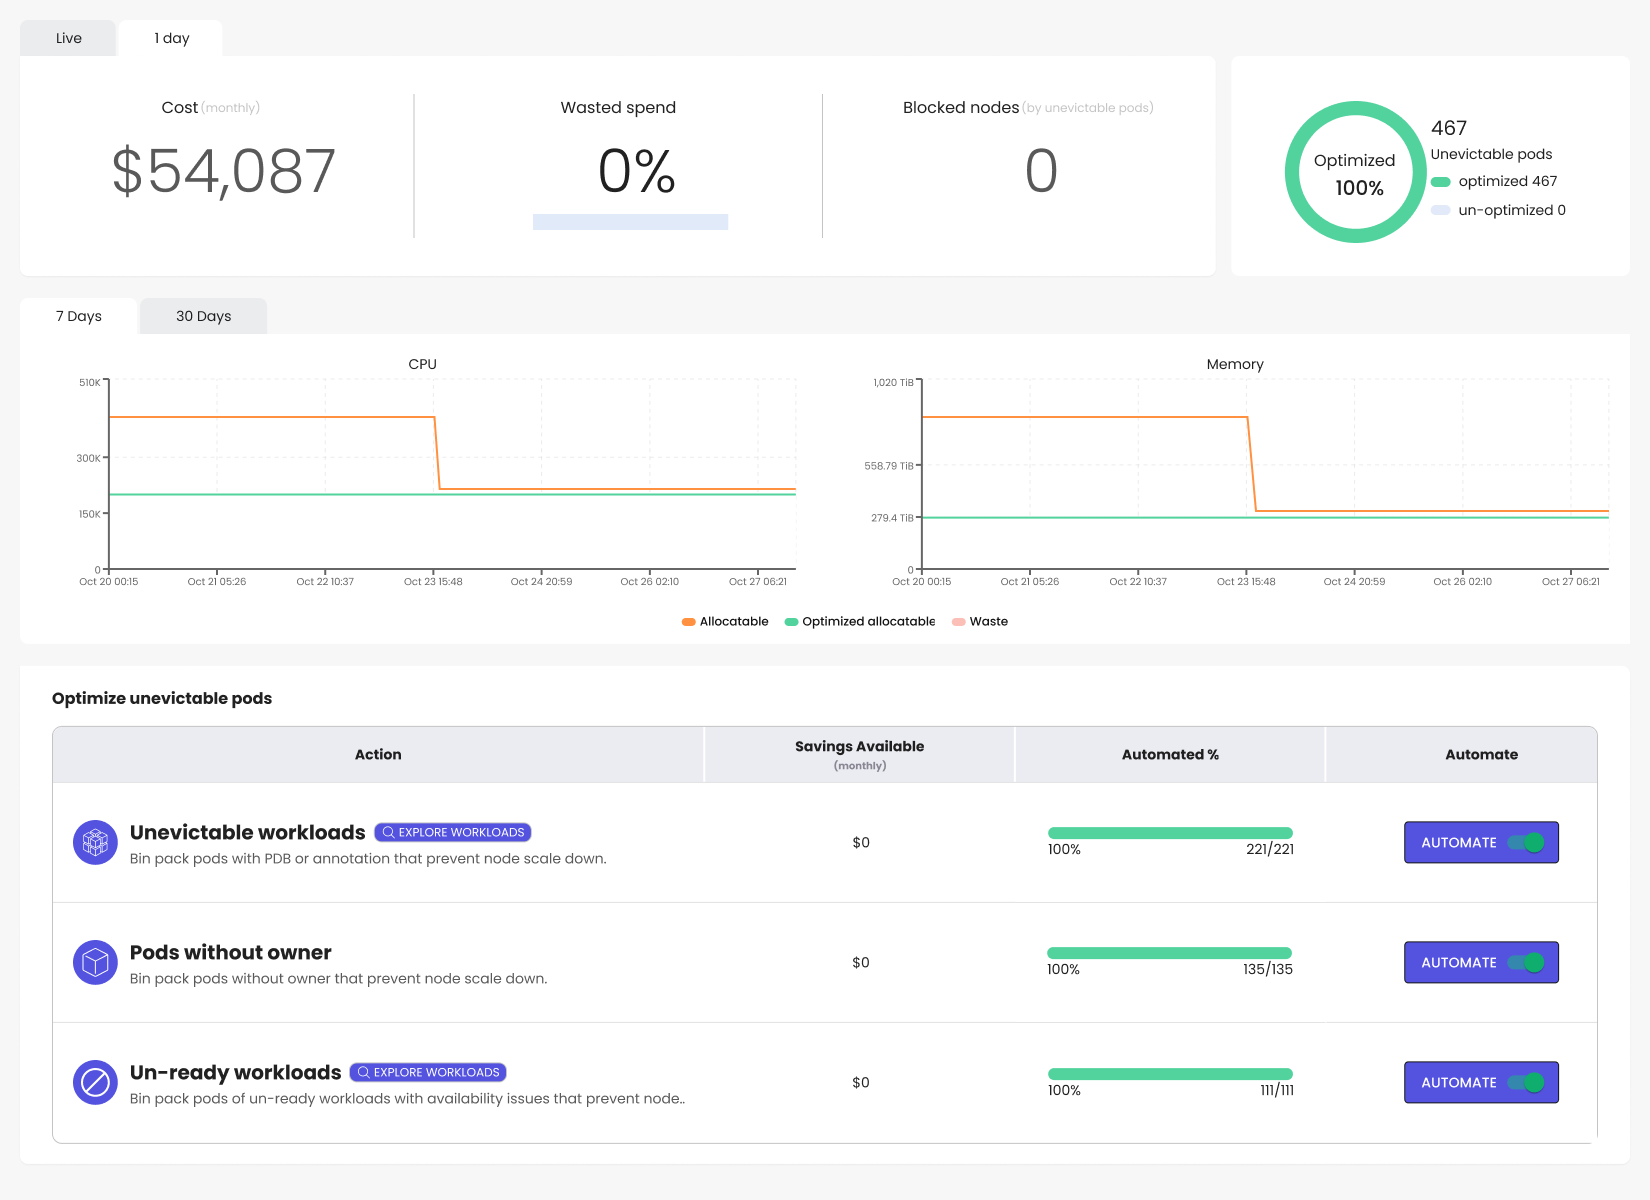The width and height of the screenshot is (1650, 1200).
Task: Click the Unevictable workloads 221/221 progress bar
Action: tap(1170, 833)
